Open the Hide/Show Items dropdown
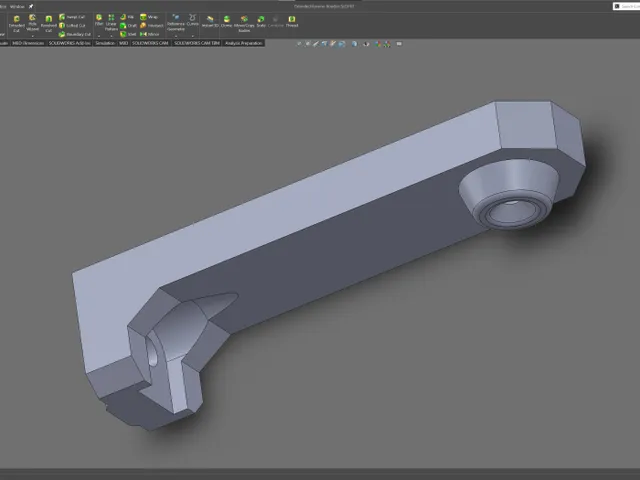The image size is (640, 480). point(366,44)
